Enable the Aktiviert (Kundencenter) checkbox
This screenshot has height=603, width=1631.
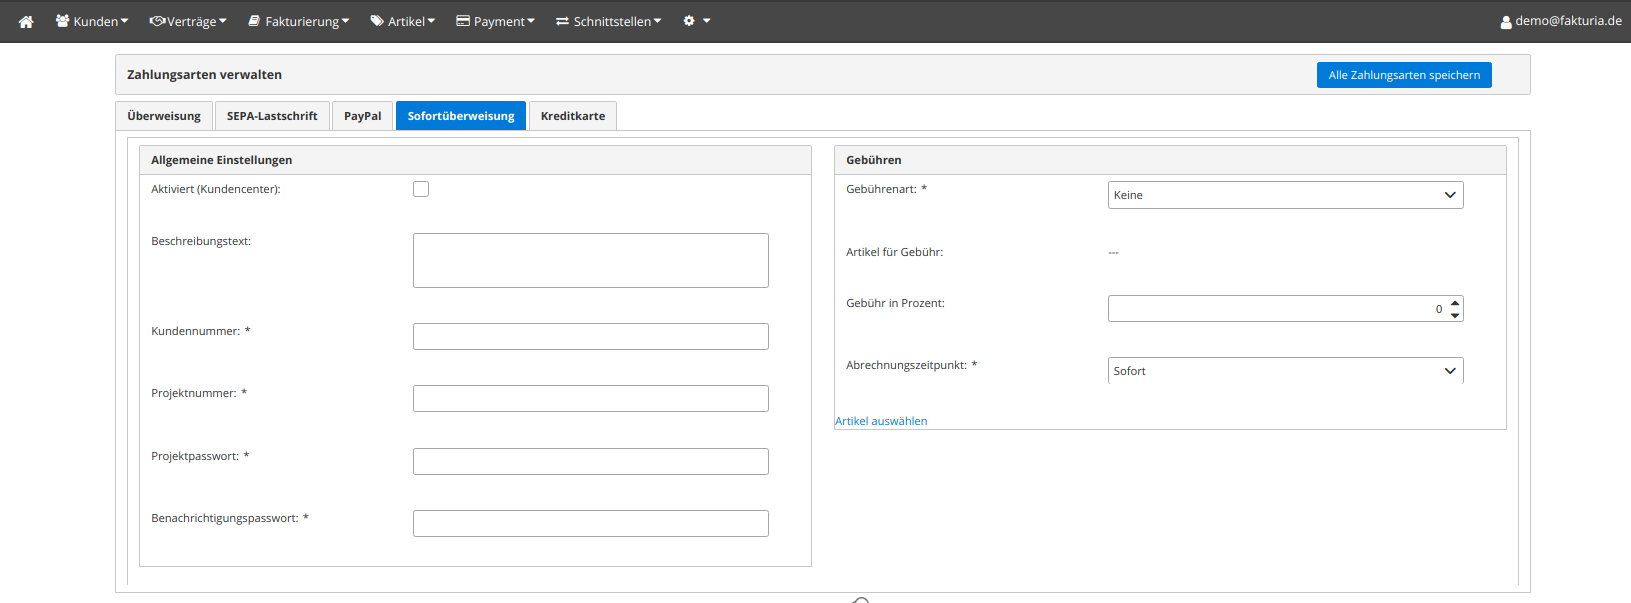coord(421,189)
